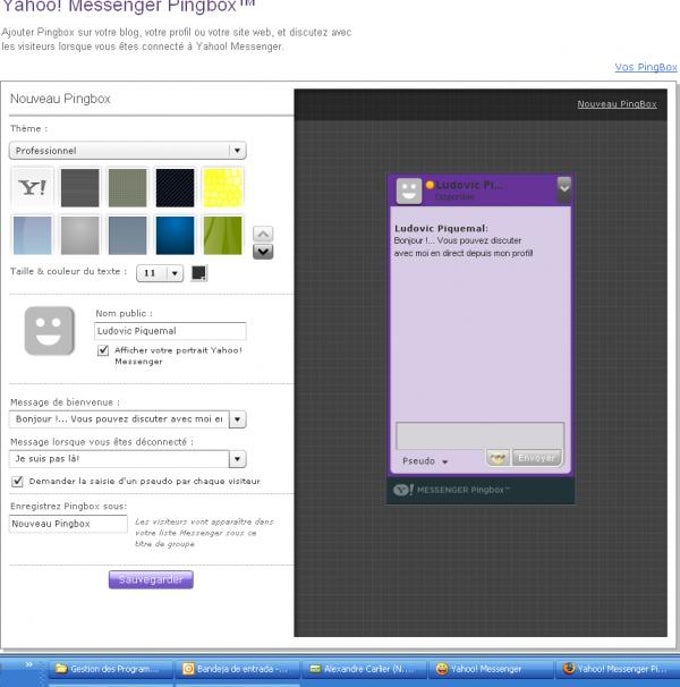Open the Vos PingBox link
The image size is (680, 687).
(646, 67)
